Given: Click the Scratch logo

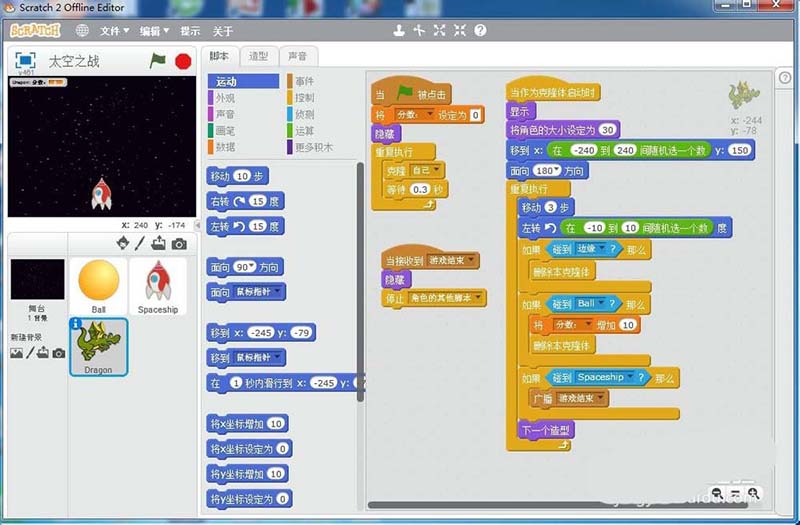Looking at the screenshot, I should 35,31.
